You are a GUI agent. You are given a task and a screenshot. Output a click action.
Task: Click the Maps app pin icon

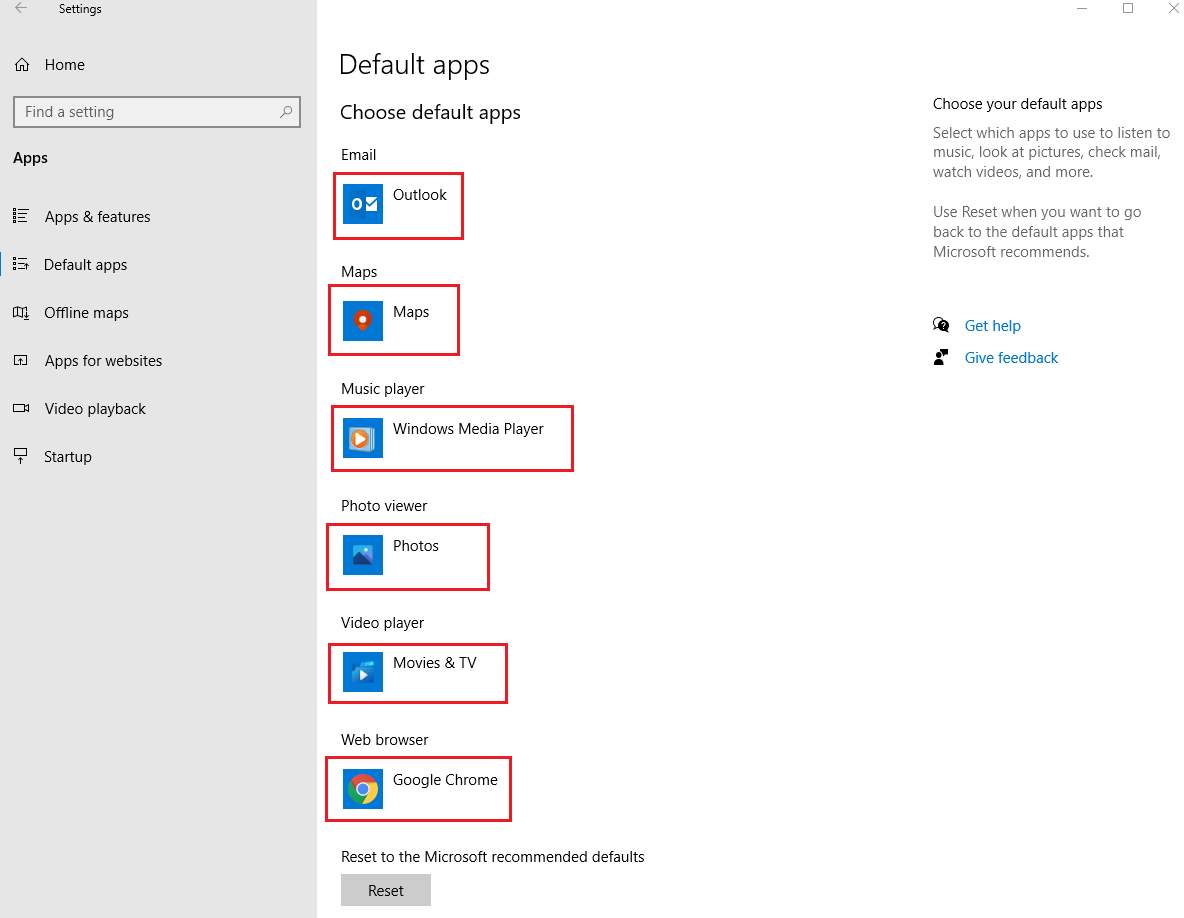362,321
